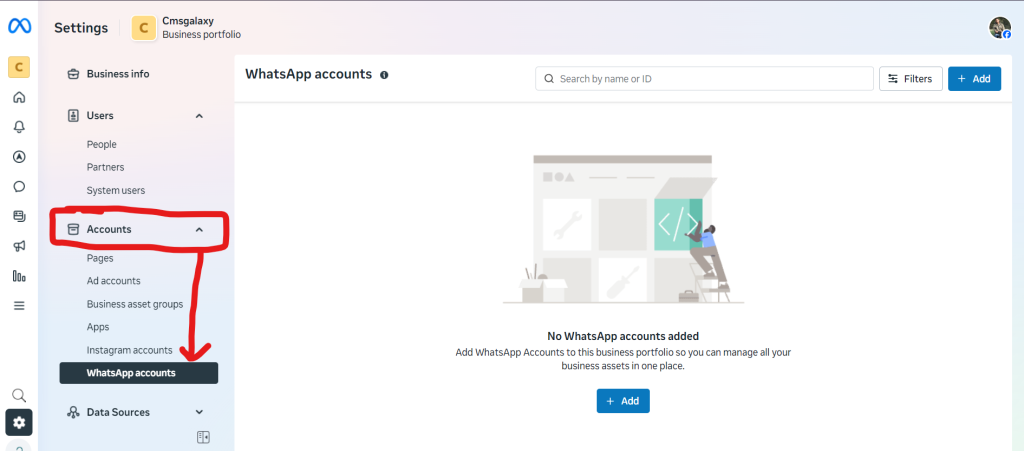Select Instagram accounts menu item

(129, 350)
